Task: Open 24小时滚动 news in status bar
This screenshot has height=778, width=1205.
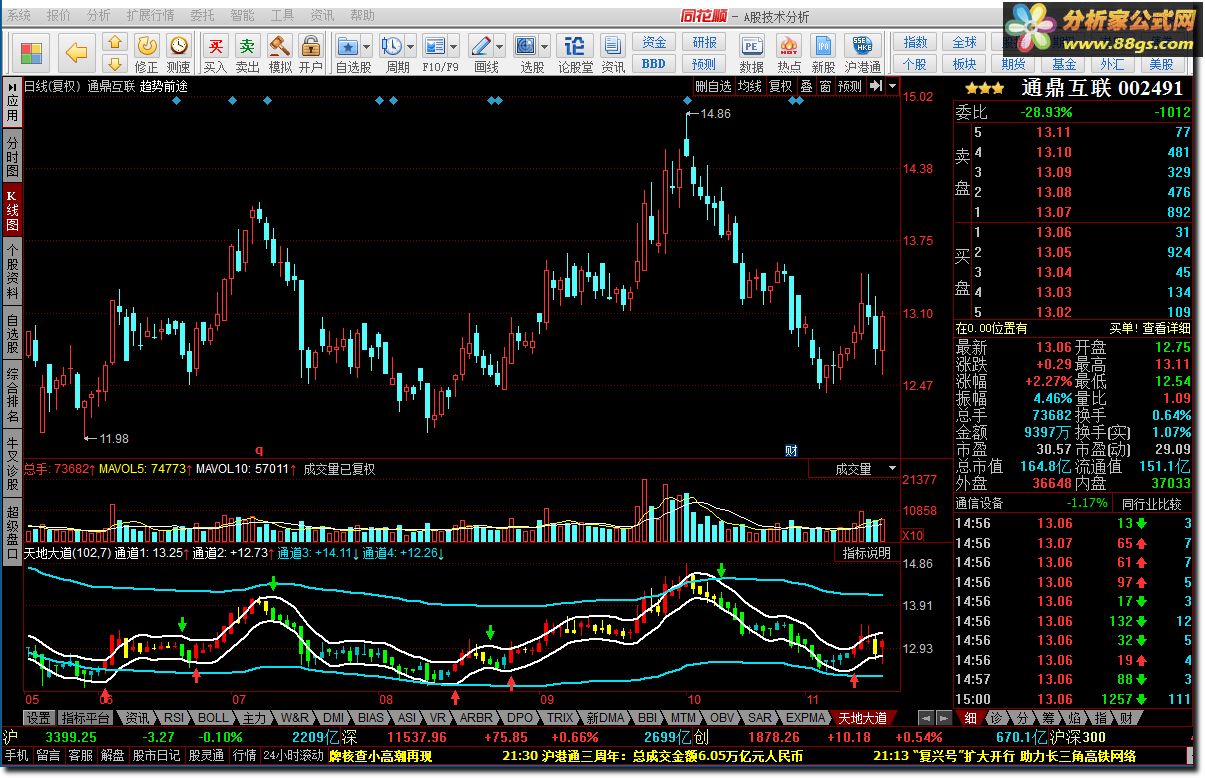Action: 293,756
